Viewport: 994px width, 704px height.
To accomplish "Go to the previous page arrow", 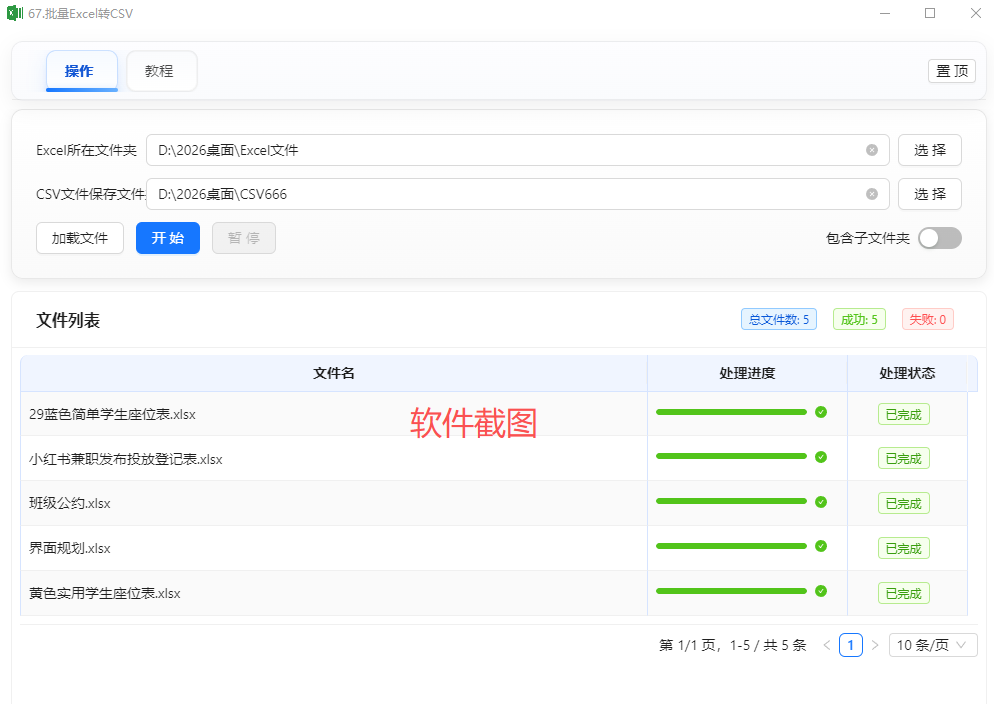I will click(827, 645).
